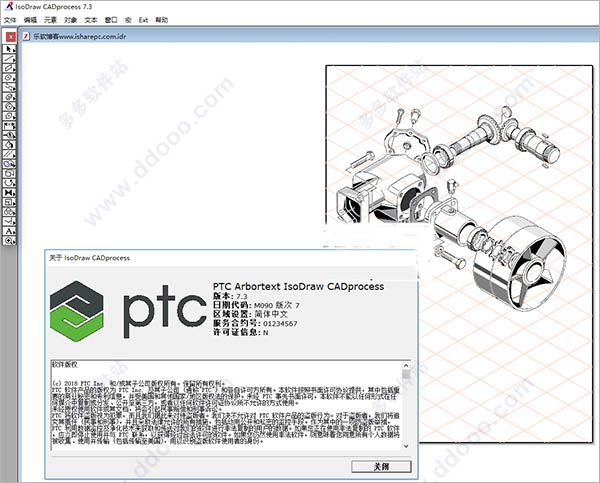Click the 'PTC Arbortext IsoDraw CADprocess' heading
This screenshot has height=483, width=600.
[x=298, y=286]
